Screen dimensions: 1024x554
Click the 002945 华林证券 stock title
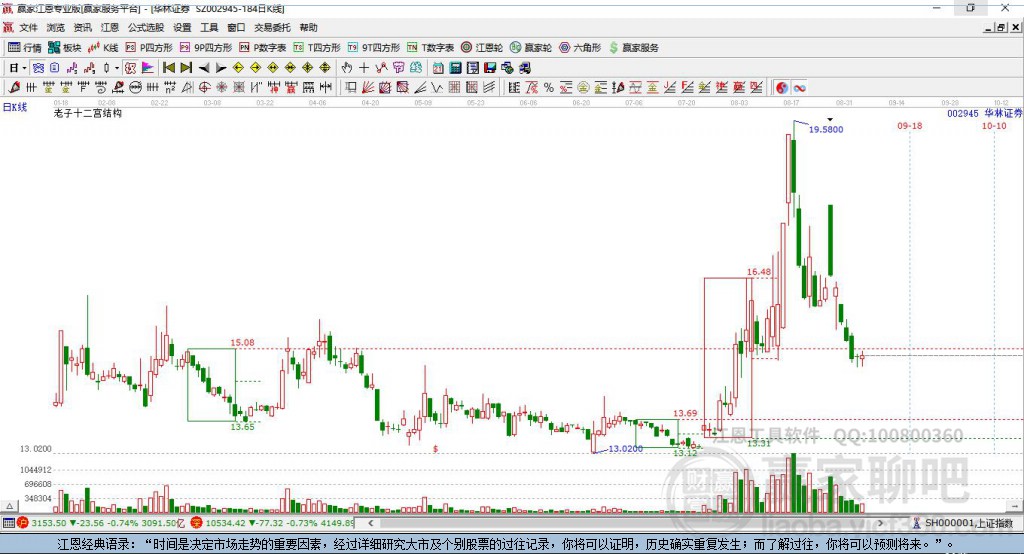pos(984,113)
